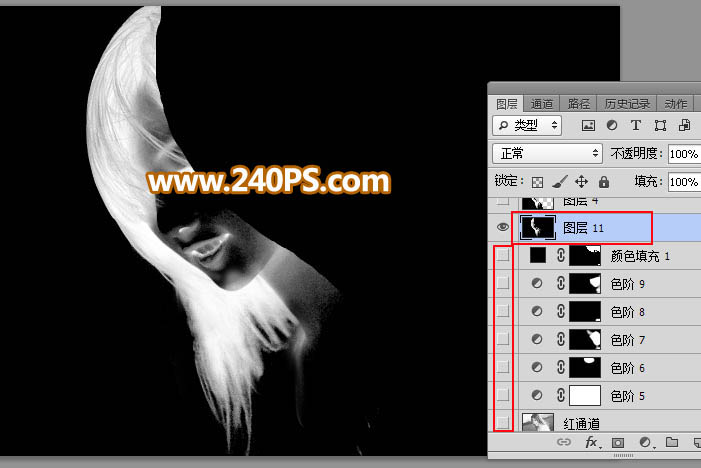This screenshot has width=701, height=468.
Task: Show the 色阶 7 layer
Action: [x=503, y=339]
